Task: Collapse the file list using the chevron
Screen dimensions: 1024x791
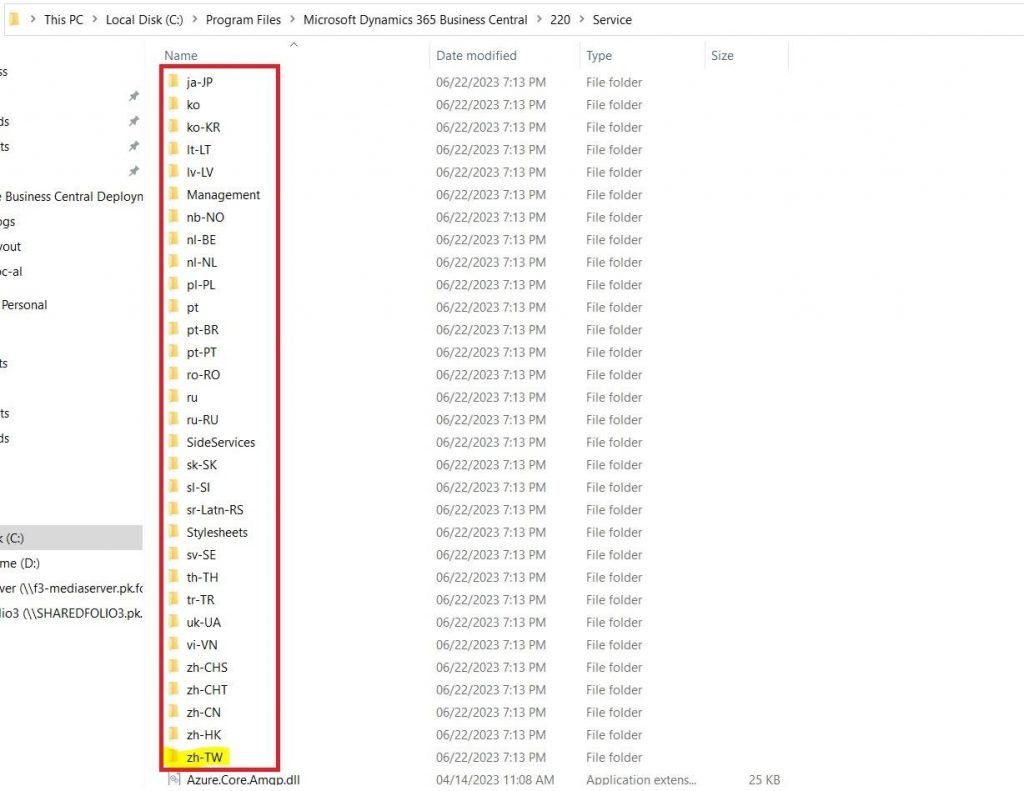Action: coord(294,45)
